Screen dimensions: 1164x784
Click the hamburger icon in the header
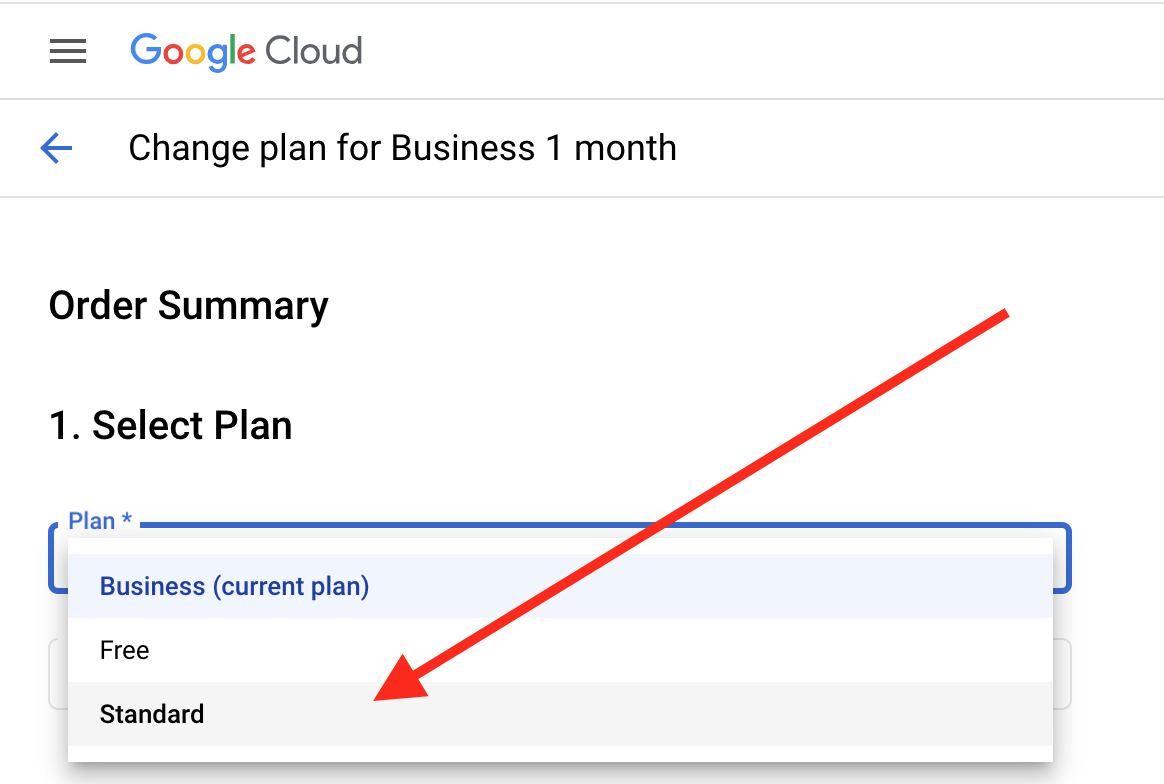68,51
